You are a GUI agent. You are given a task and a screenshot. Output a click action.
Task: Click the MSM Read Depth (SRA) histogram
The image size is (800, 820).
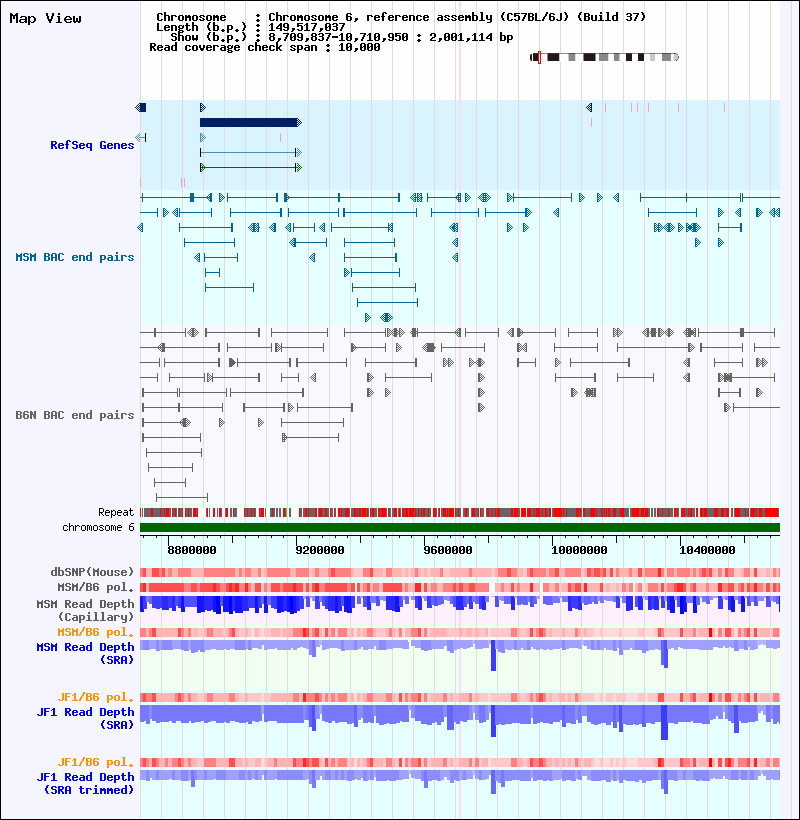[460, 655]
